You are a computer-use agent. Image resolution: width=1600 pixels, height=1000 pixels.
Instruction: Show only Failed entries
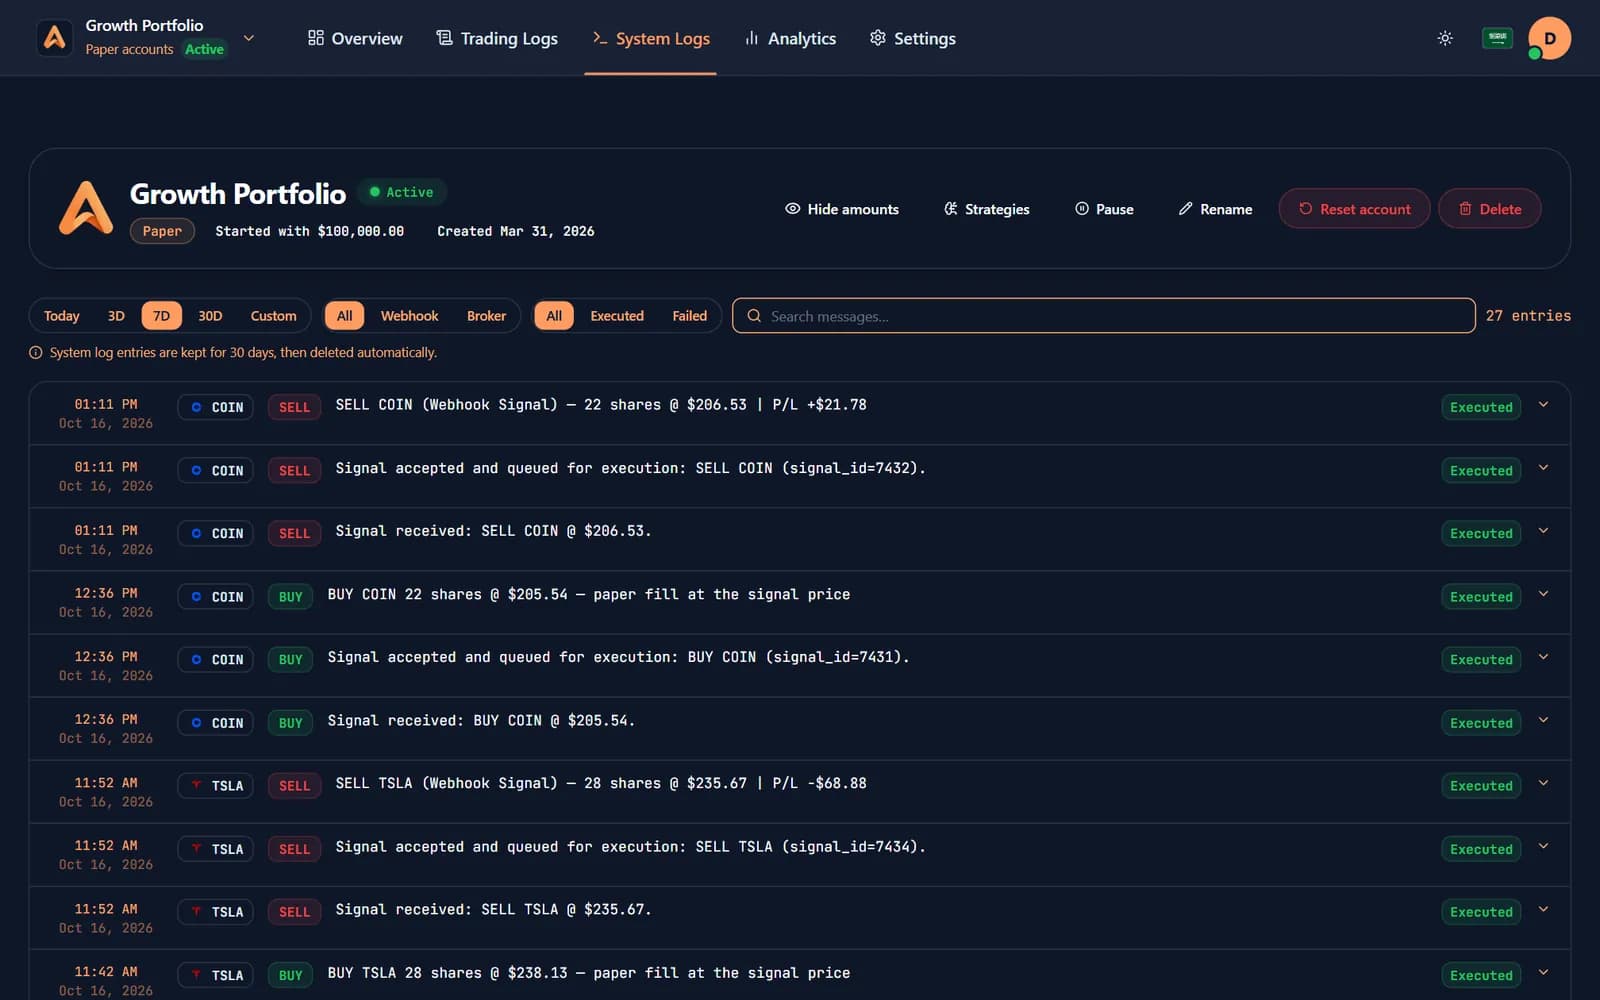[x=689, y=316]
